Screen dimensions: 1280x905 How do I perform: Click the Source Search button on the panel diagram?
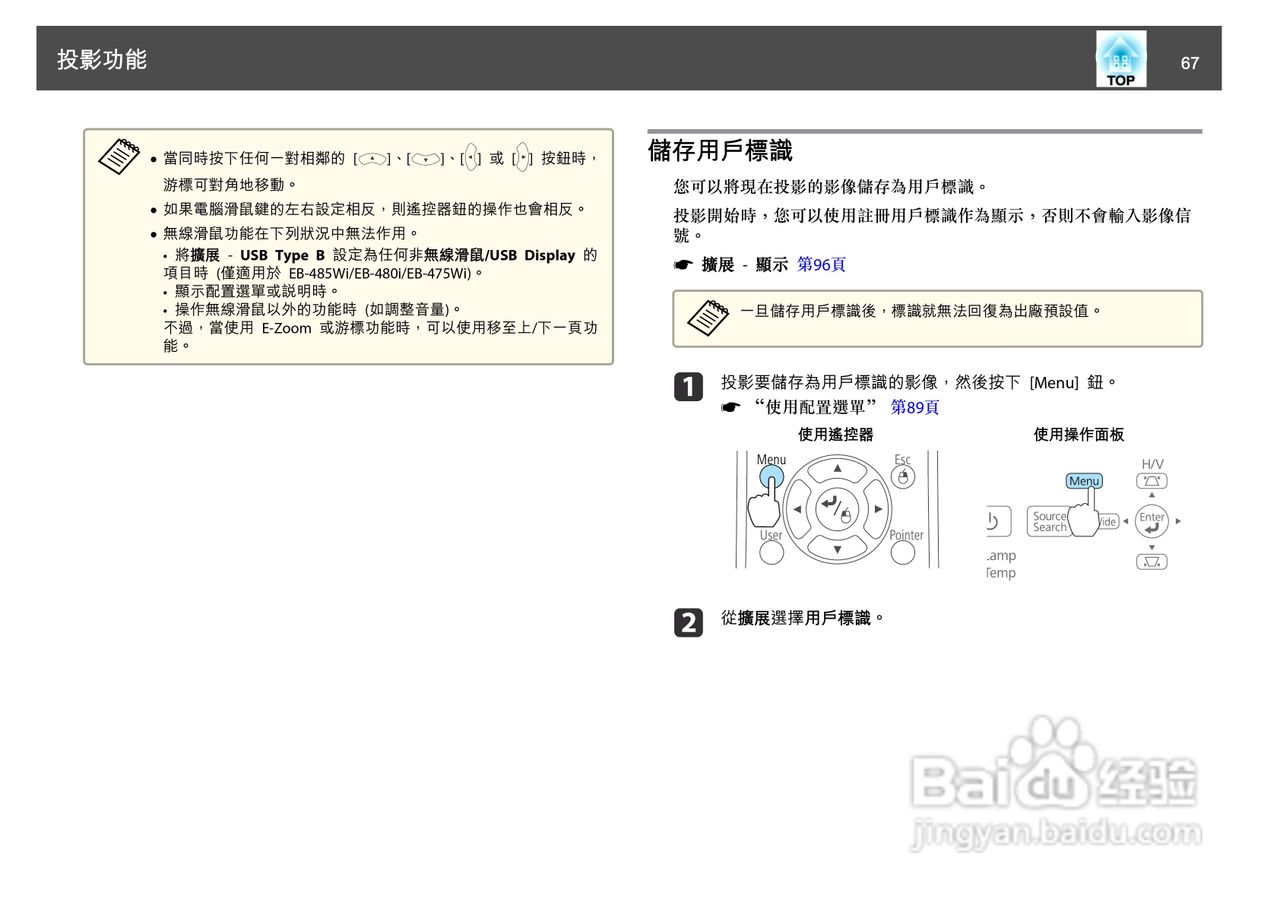(x=1050, y=521)
